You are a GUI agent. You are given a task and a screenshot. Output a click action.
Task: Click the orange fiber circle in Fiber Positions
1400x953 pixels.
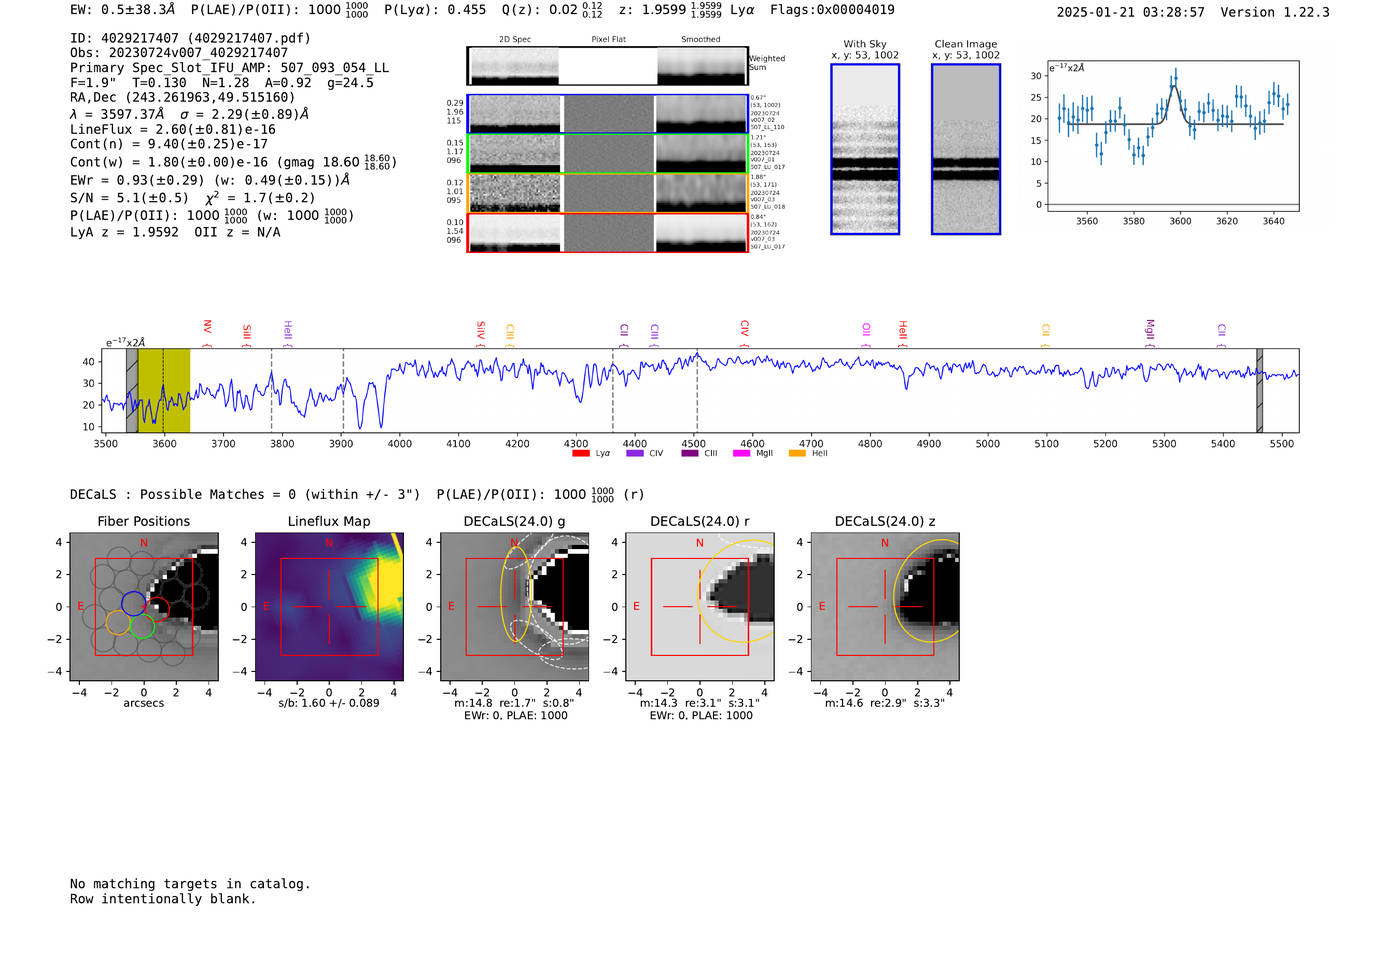tap(118, 622)
